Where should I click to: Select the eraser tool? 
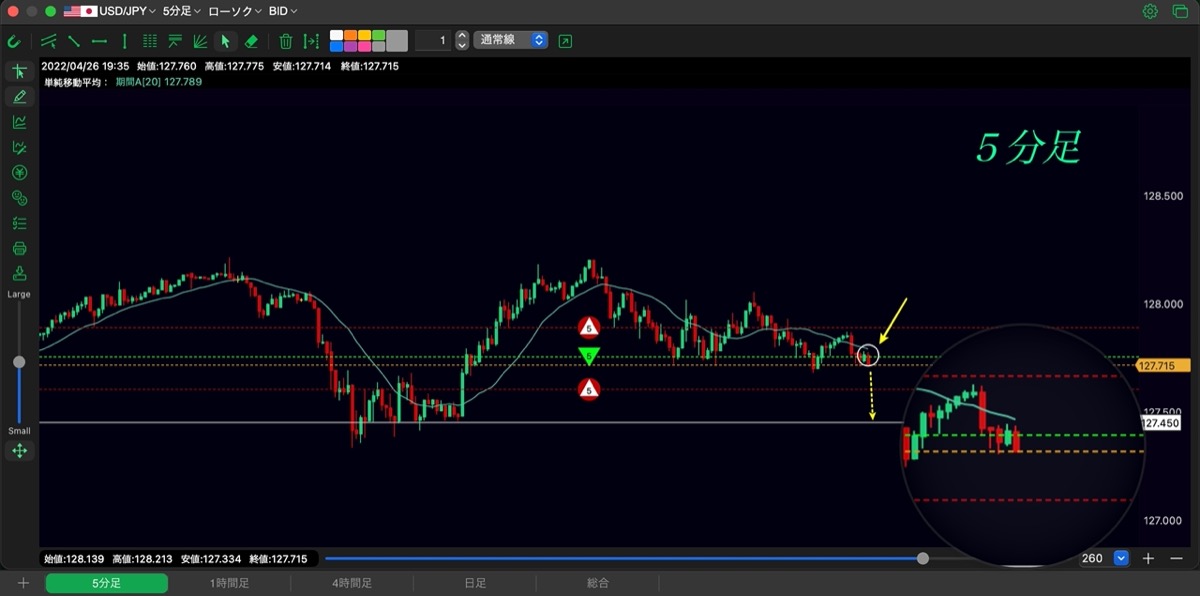[251, 41]
